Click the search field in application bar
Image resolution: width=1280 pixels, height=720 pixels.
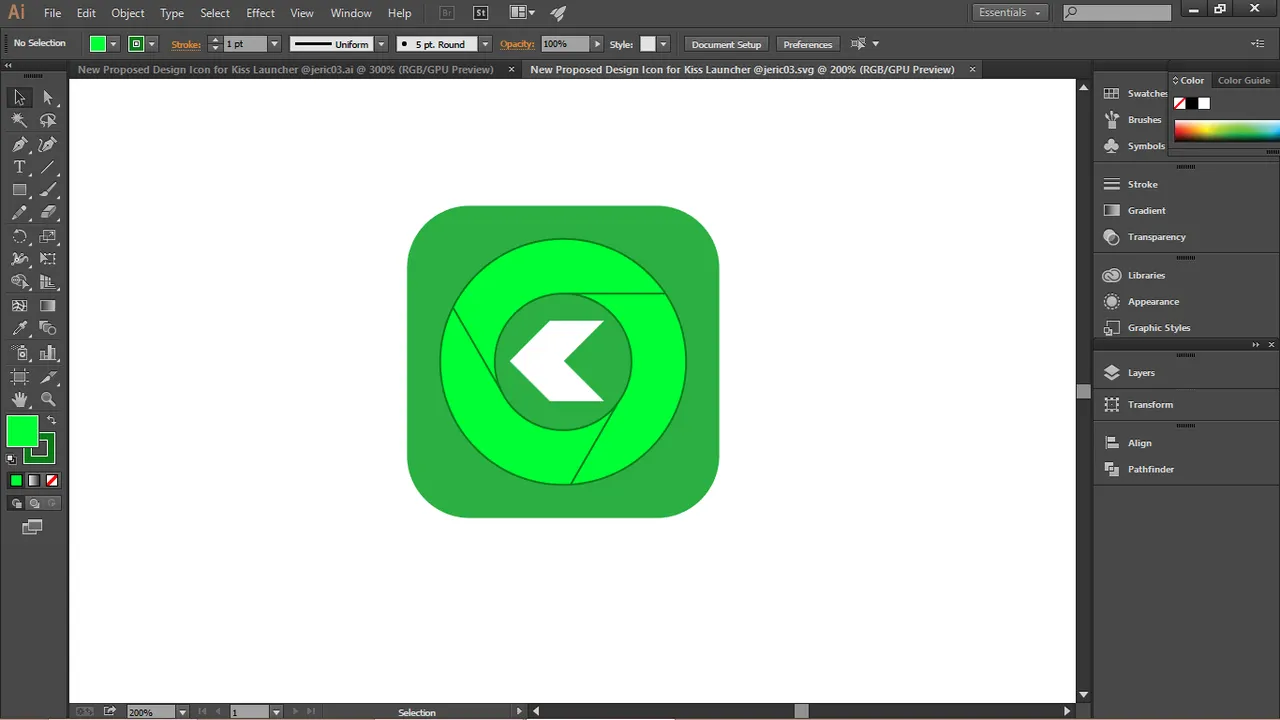point(1117,13)
